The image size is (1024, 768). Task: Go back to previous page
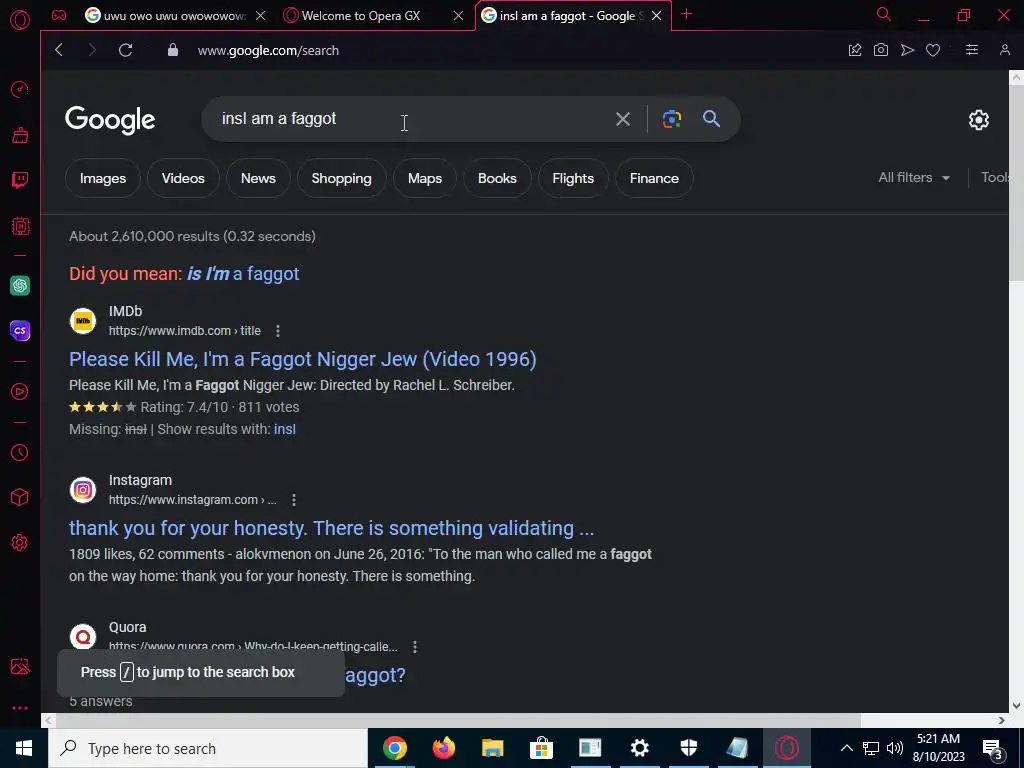[x=59, y=50]
